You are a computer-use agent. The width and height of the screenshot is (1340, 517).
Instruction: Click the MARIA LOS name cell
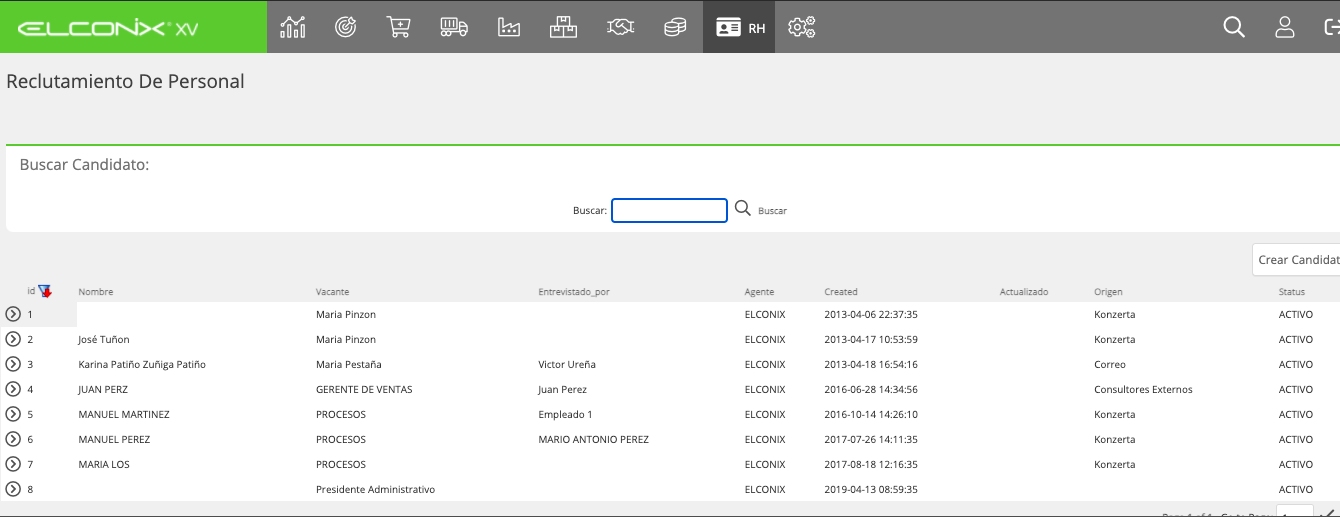click(x=104, y=465)
